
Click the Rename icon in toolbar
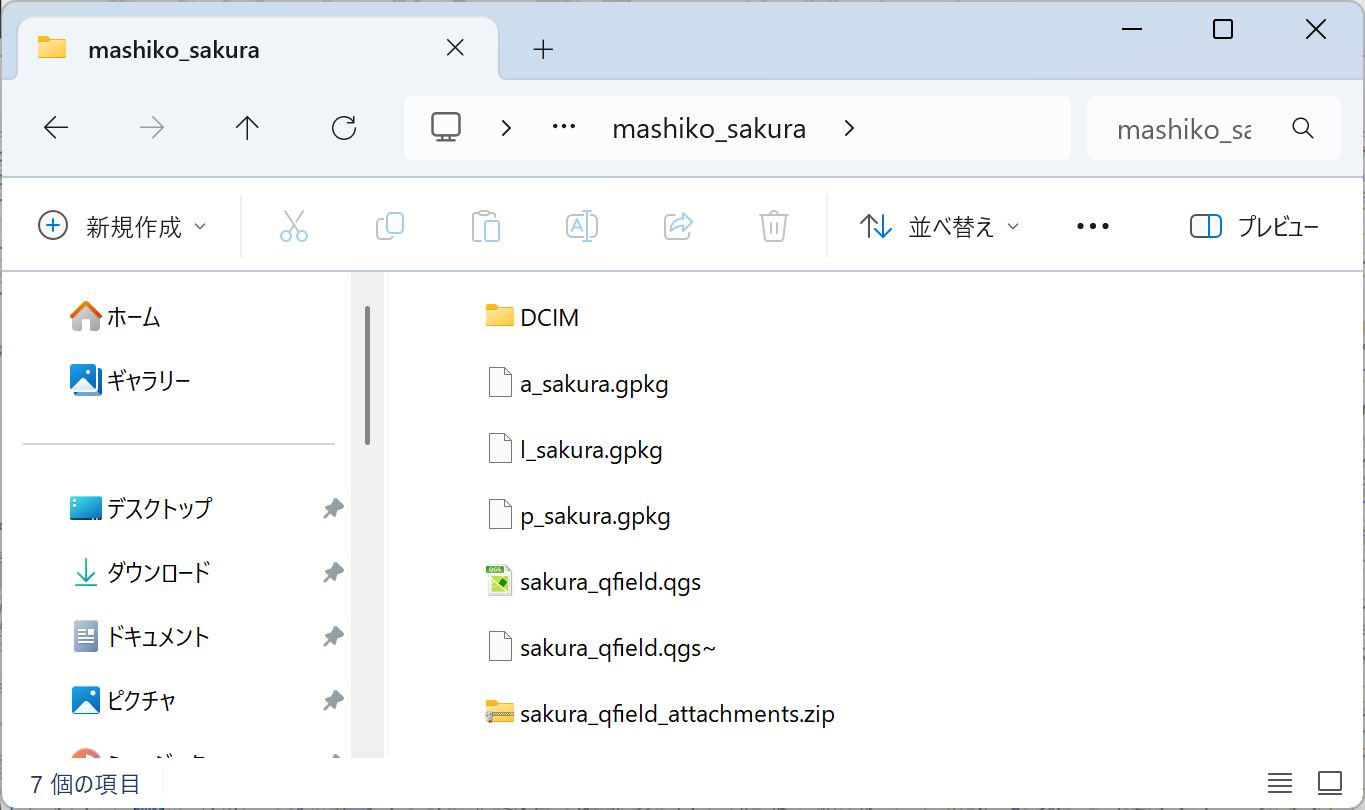(582, 226)
